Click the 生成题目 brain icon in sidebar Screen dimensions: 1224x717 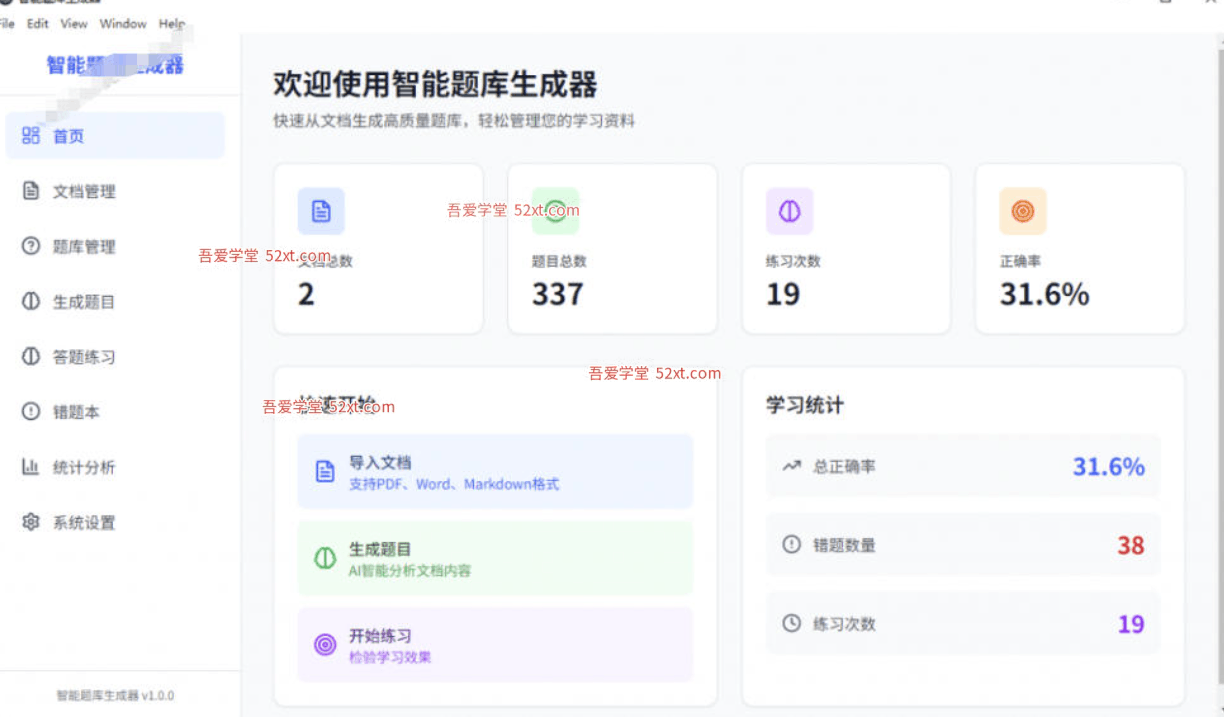(x=31, y=301)
